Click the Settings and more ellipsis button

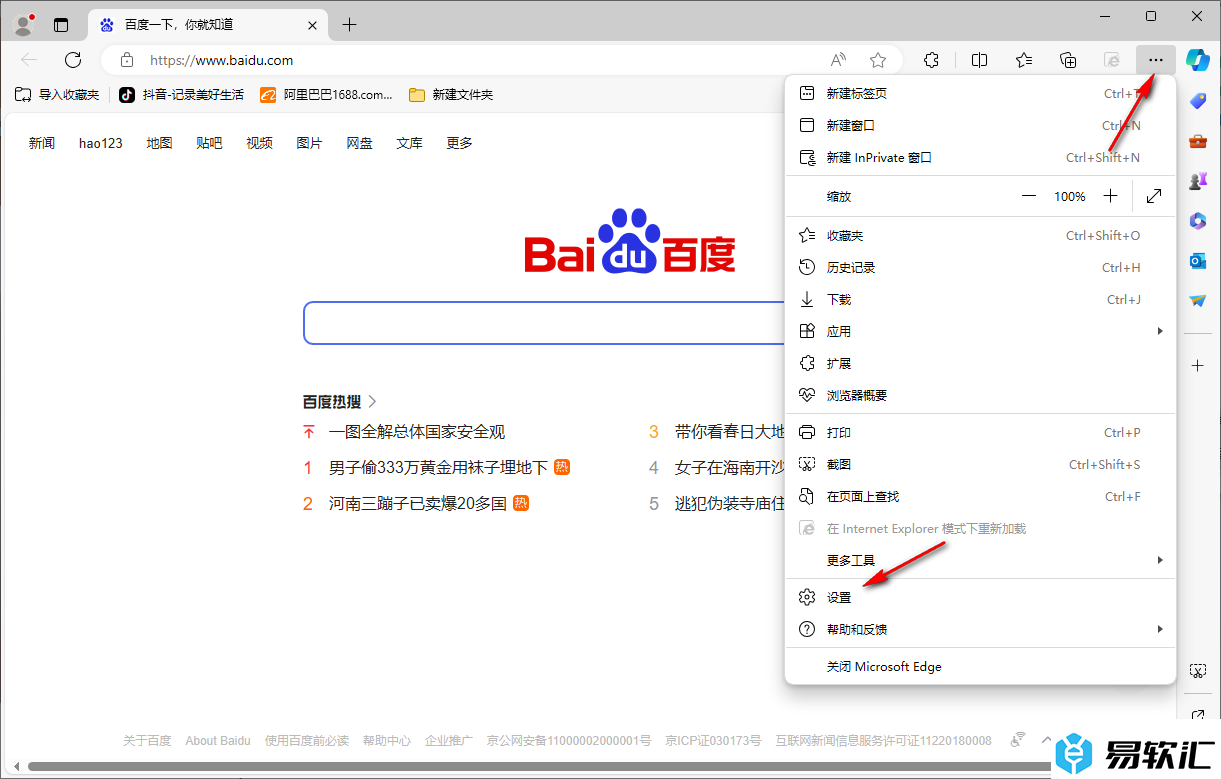[x=1156, y=60]
